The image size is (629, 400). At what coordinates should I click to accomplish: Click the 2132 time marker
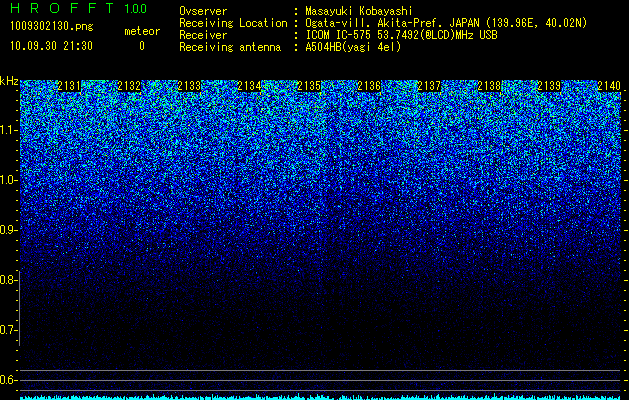coord(129,86)
